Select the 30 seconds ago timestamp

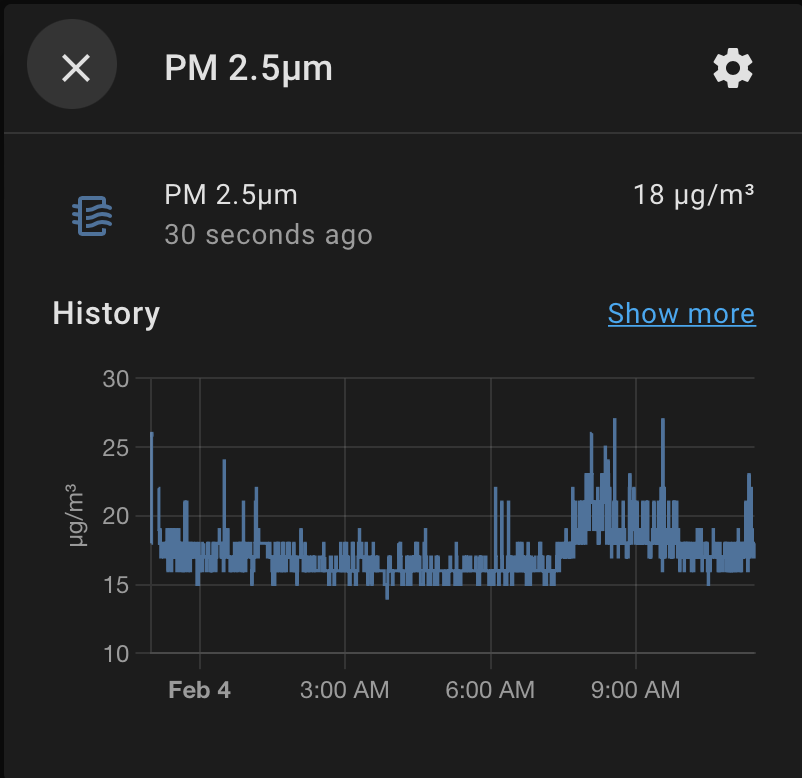pos(268,235)
